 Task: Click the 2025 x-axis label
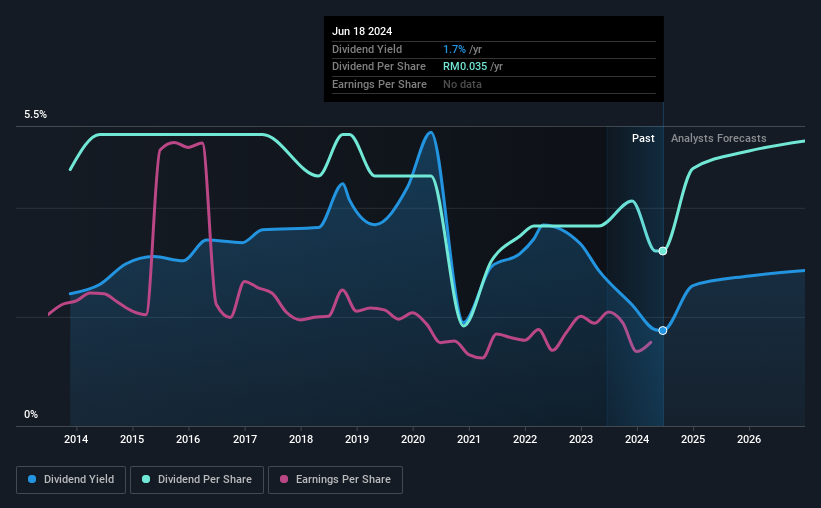coord(693,439)
